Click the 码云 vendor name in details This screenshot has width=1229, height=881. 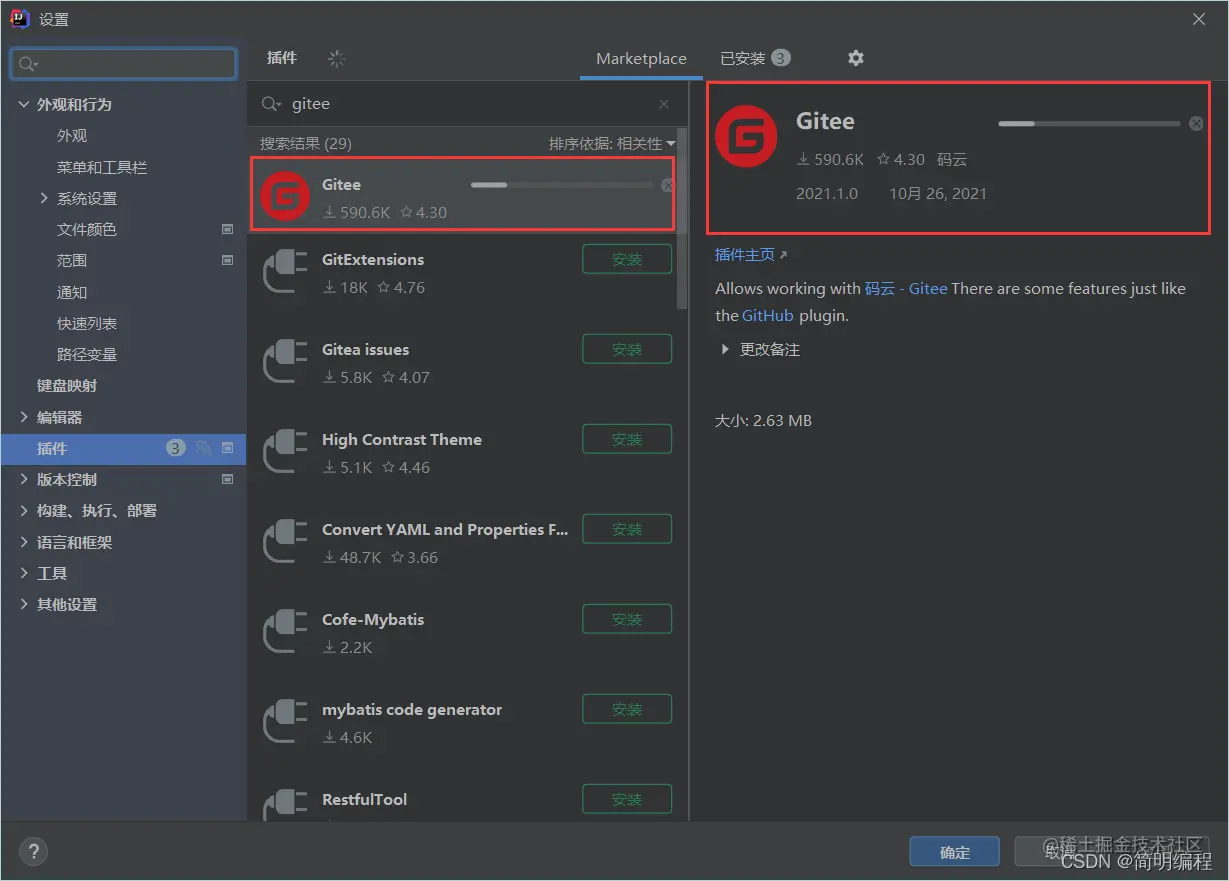point(952,159)
